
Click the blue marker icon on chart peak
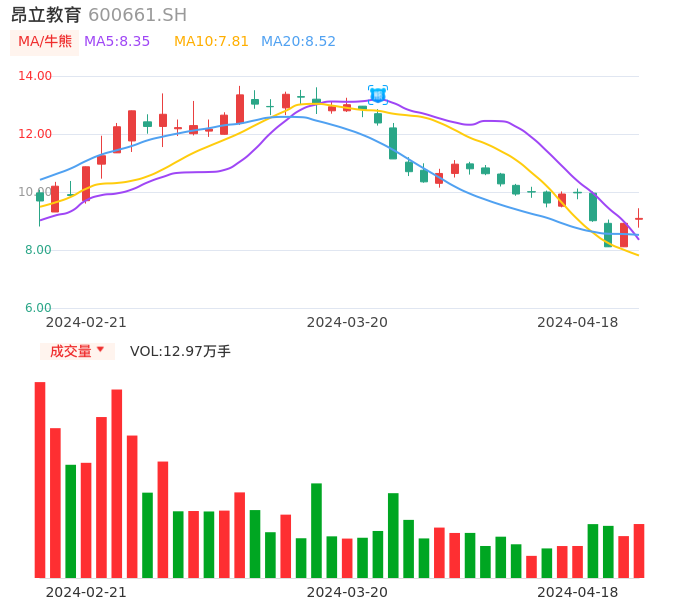pos(377,95)
